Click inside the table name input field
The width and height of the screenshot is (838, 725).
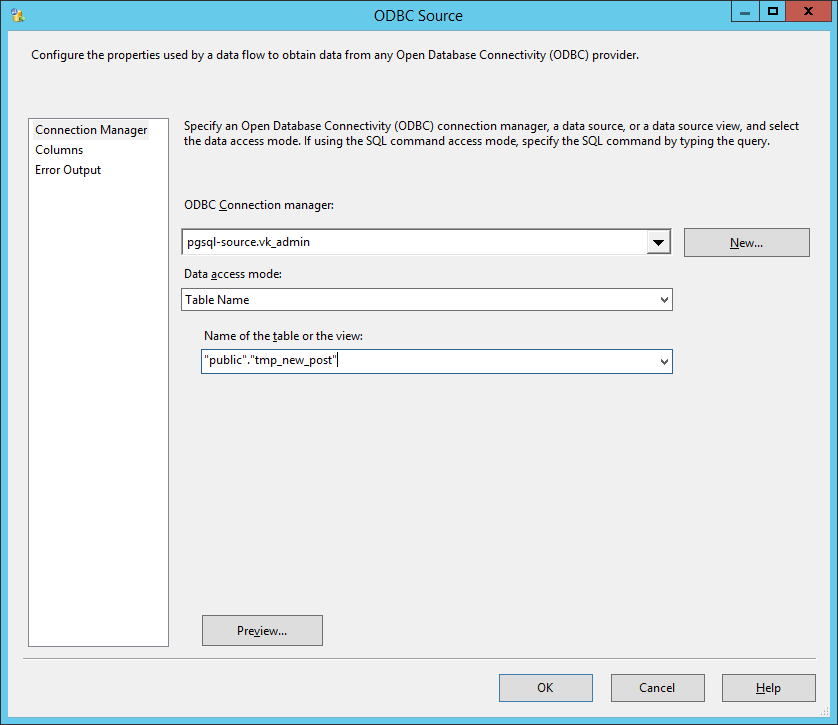click(420, 361)
